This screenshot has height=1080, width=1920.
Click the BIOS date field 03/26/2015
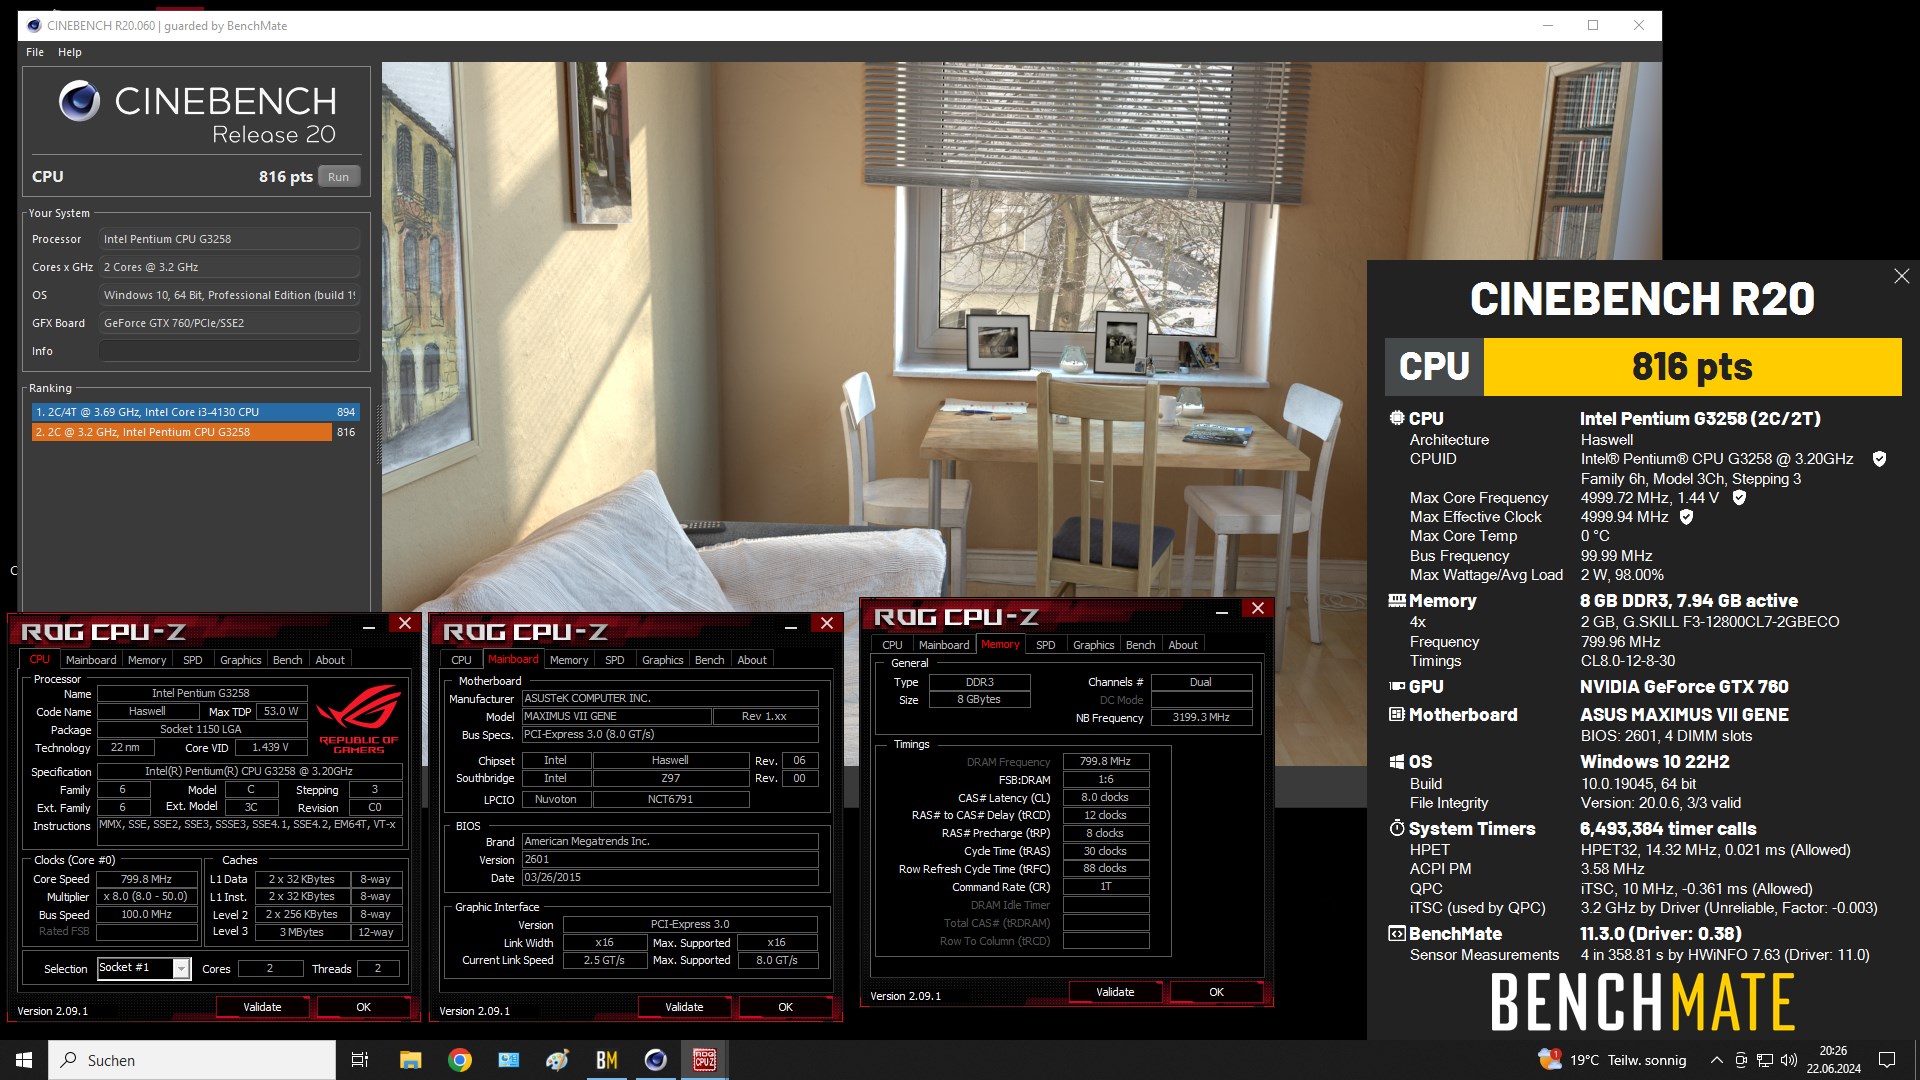(x=670, y=877)
